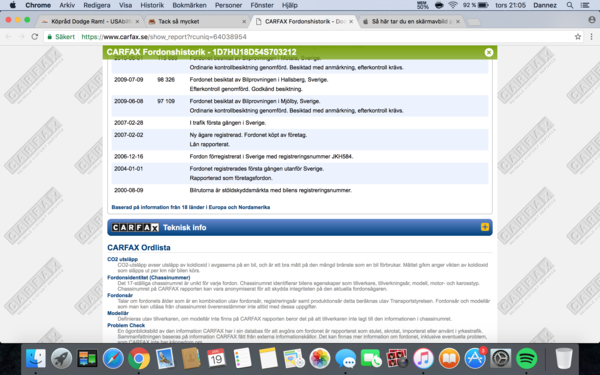This screenshot has width=600, height=375.
Task: Open Safari from the Dock
Action: coord(113,359)
